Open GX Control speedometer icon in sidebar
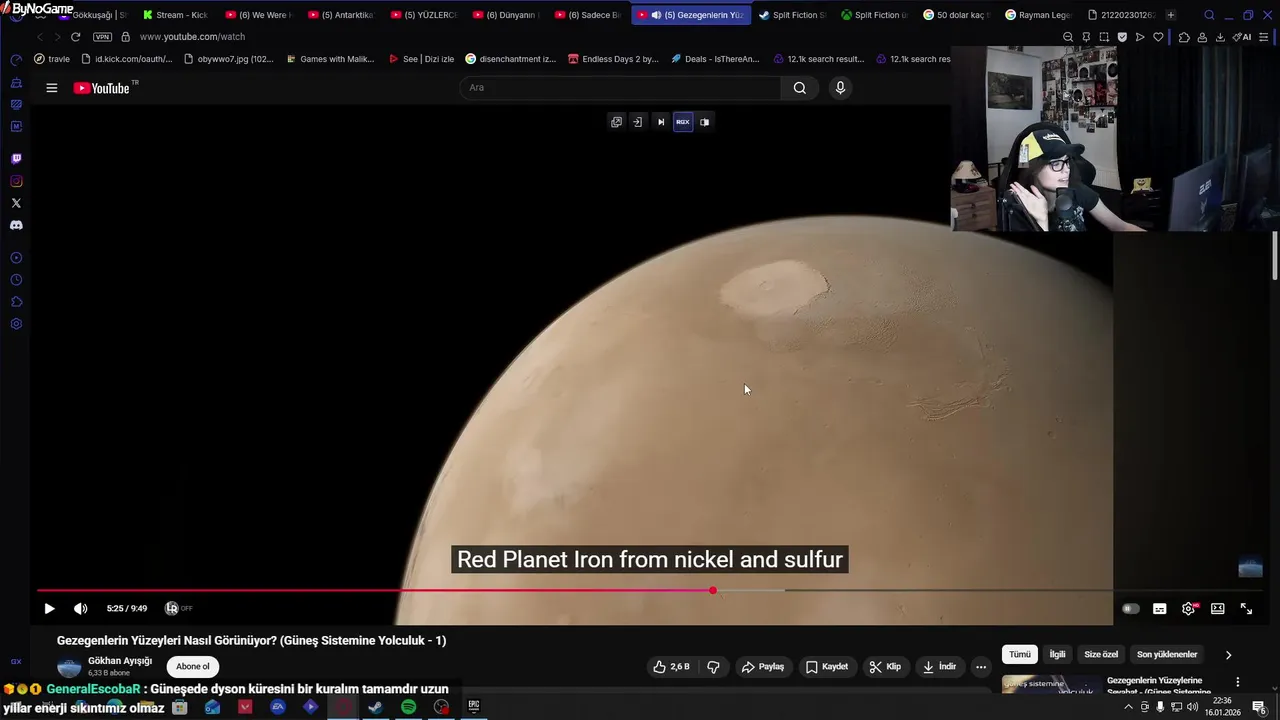 tap(16, 60)
